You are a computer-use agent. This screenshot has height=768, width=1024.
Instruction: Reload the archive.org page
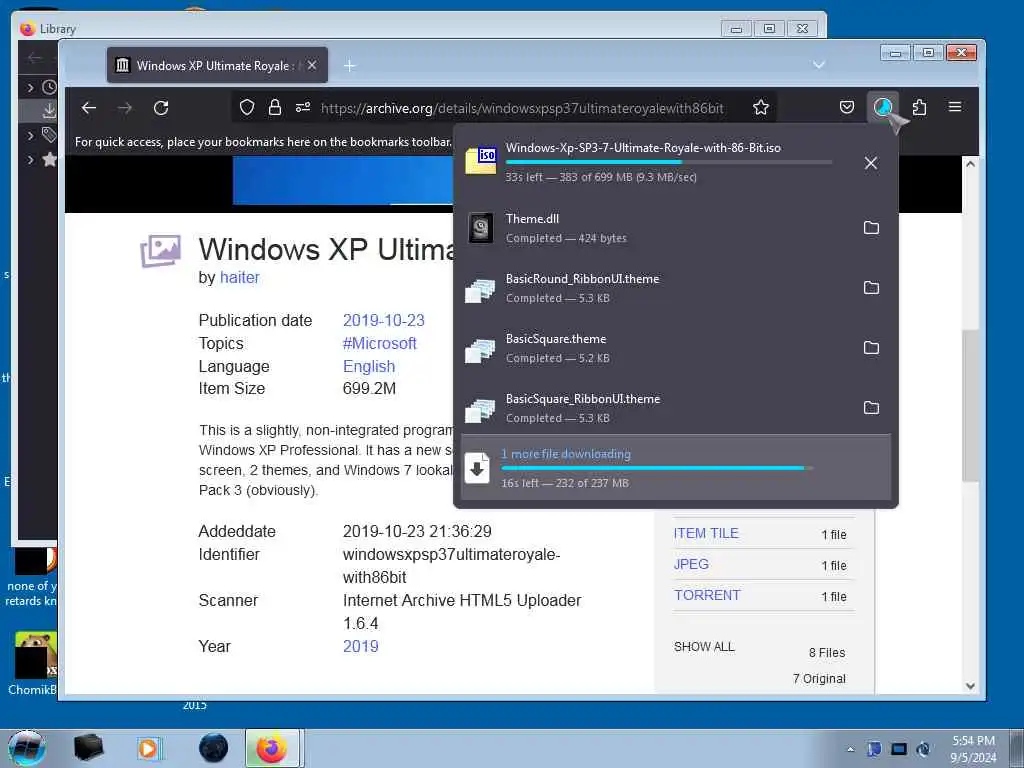click(161, 108)
